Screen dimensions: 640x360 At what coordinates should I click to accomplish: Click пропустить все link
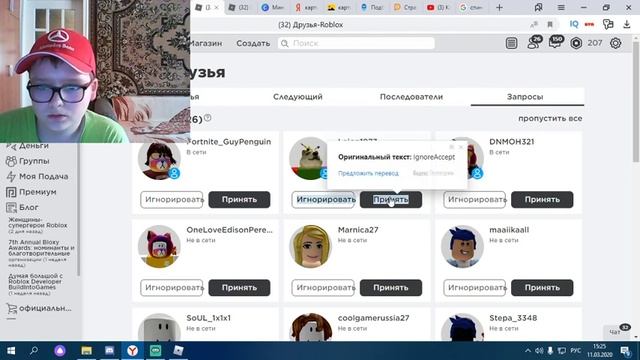point(550,118)
